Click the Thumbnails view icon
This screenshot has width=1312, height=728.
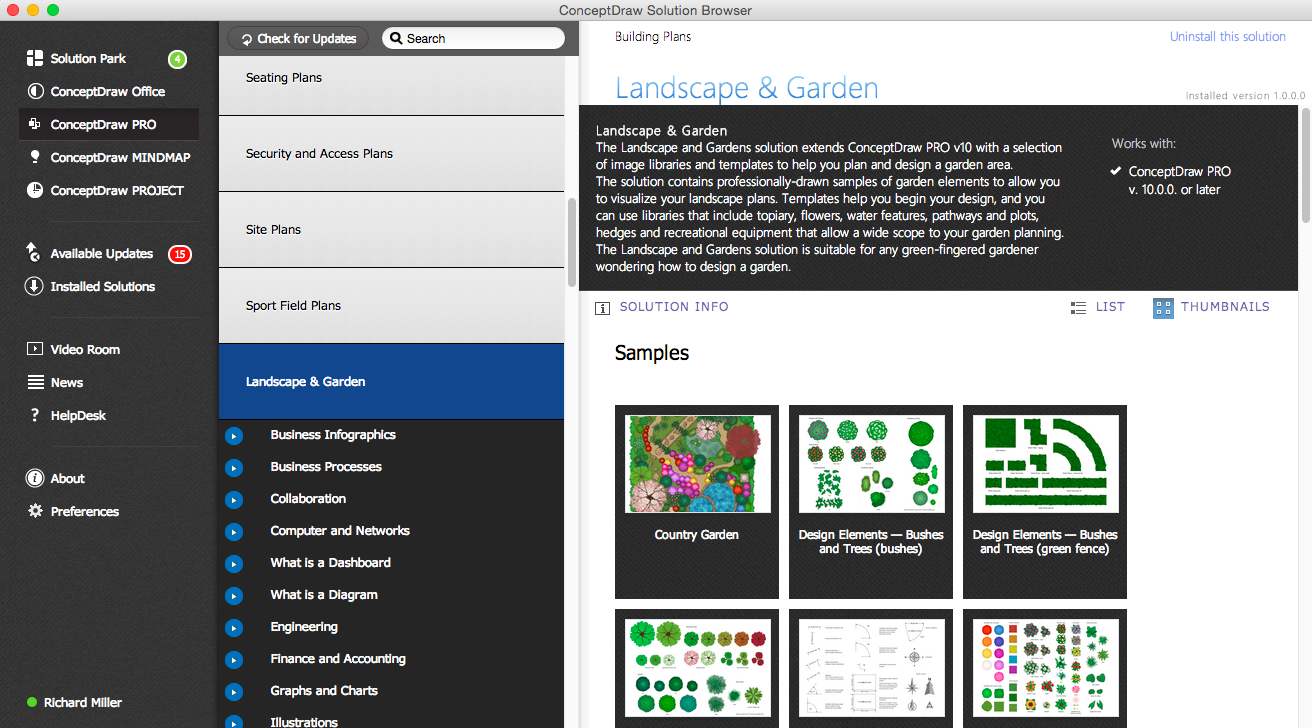pyautogui.click(x=1163, y=308)
